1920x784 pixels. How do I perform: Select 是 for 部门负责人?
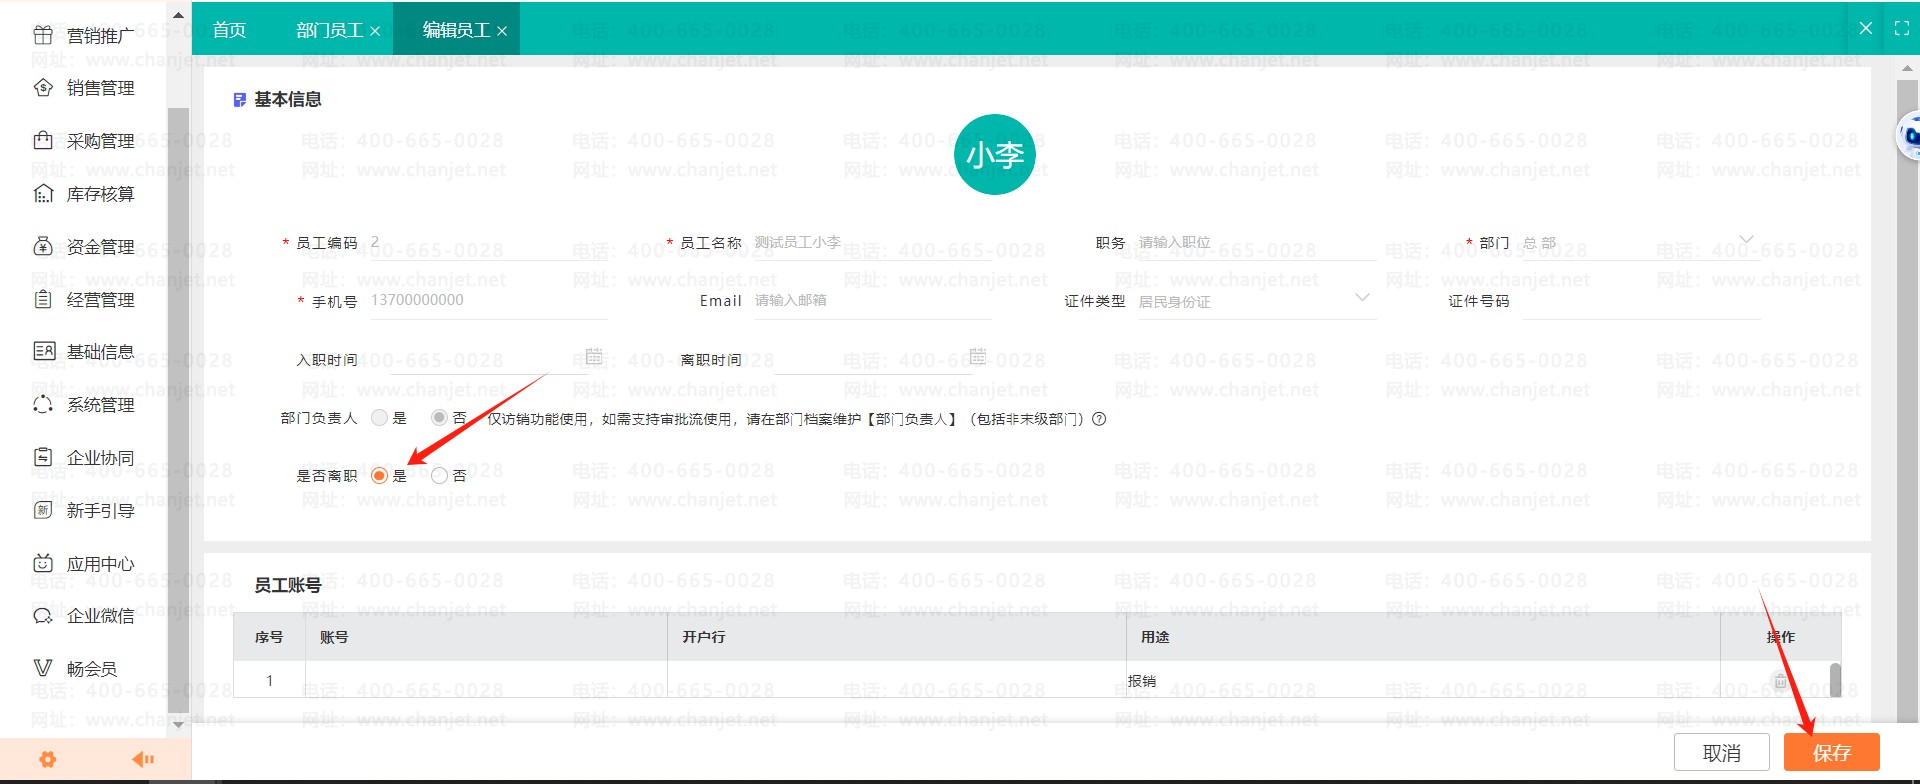tap(379, 418)
